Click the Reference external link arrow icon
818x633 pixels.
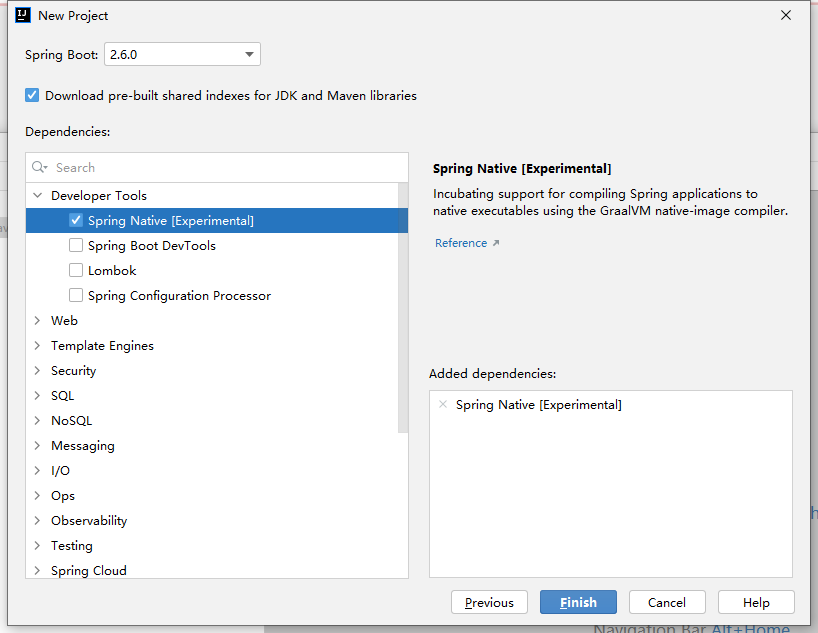496,243
